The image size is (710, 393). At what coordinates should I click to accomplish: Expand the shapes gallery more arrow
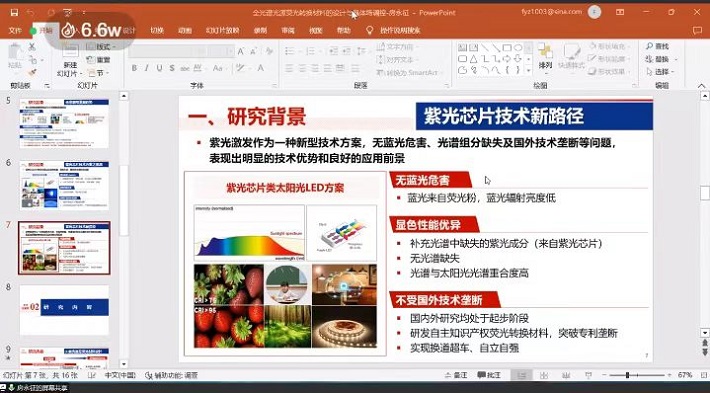click(528, 71)
